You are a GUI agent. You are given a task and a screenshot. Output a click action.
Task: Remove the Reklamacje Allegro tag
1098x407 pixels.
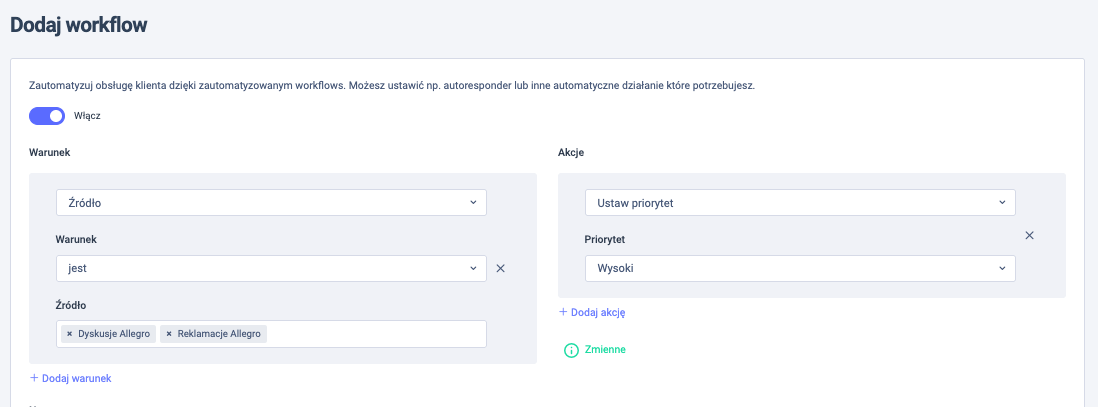[169, 333]
